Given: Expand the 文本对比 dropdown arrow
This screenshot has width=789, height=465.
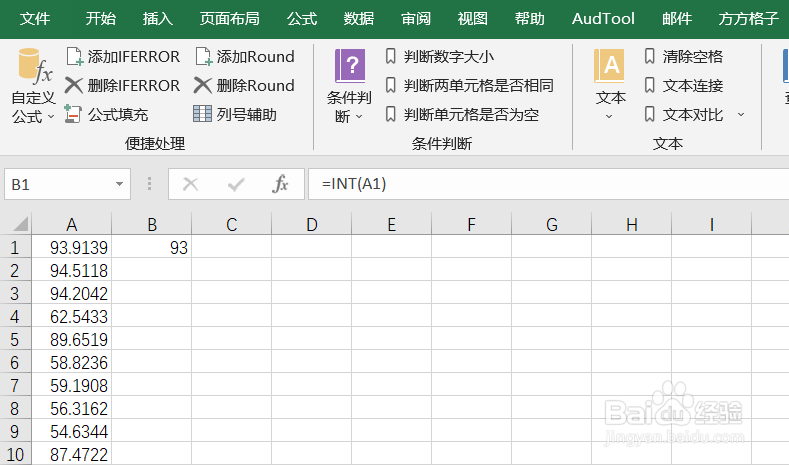Looking at the screenshot, I should click(741, 115).
